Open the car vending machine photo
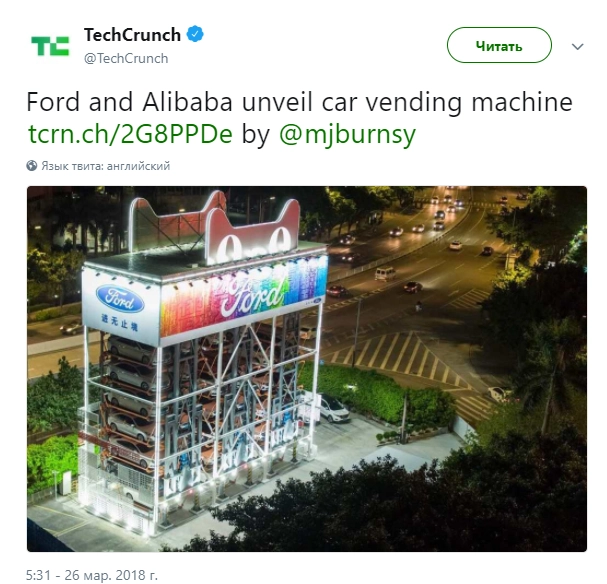Viewport: 607px width, 584px height. pos(307,369)
